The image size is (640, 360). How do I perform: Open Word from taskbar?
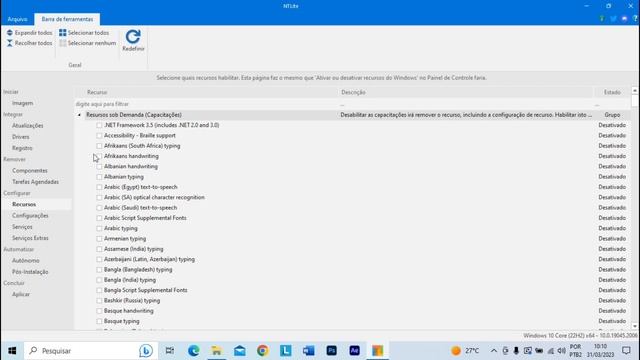(309, 351)
